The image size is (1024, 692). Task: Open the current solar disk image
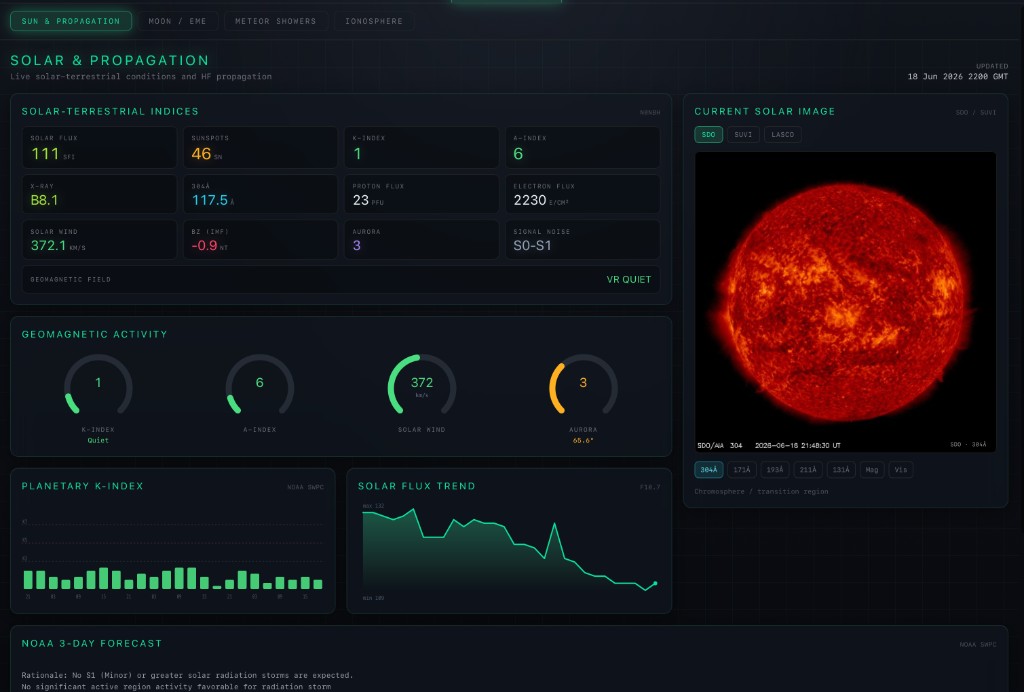coord(845,302)
